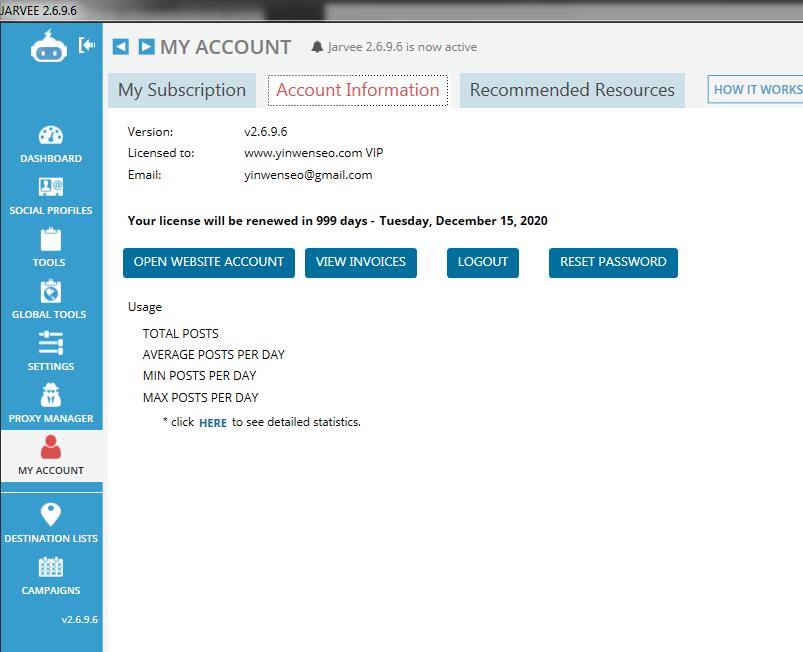Open the Global Tools icon

click(x=51, y=291)
